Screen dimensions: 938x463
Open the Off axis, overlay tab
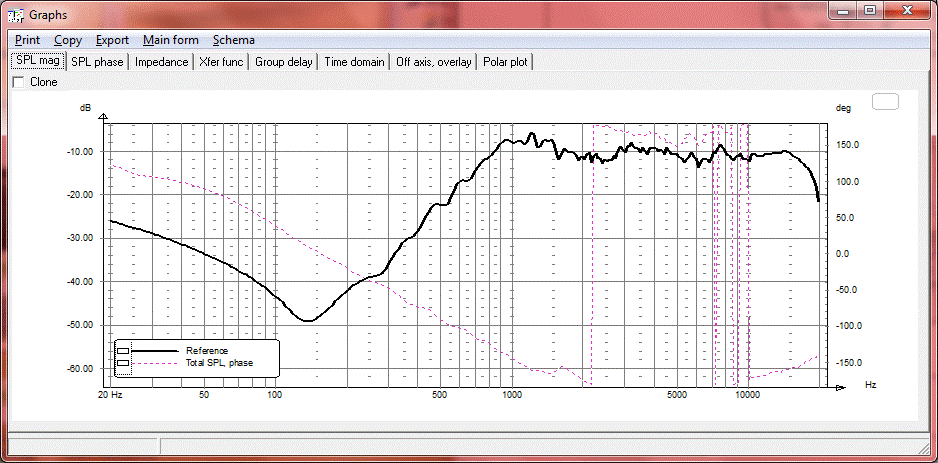434,62
